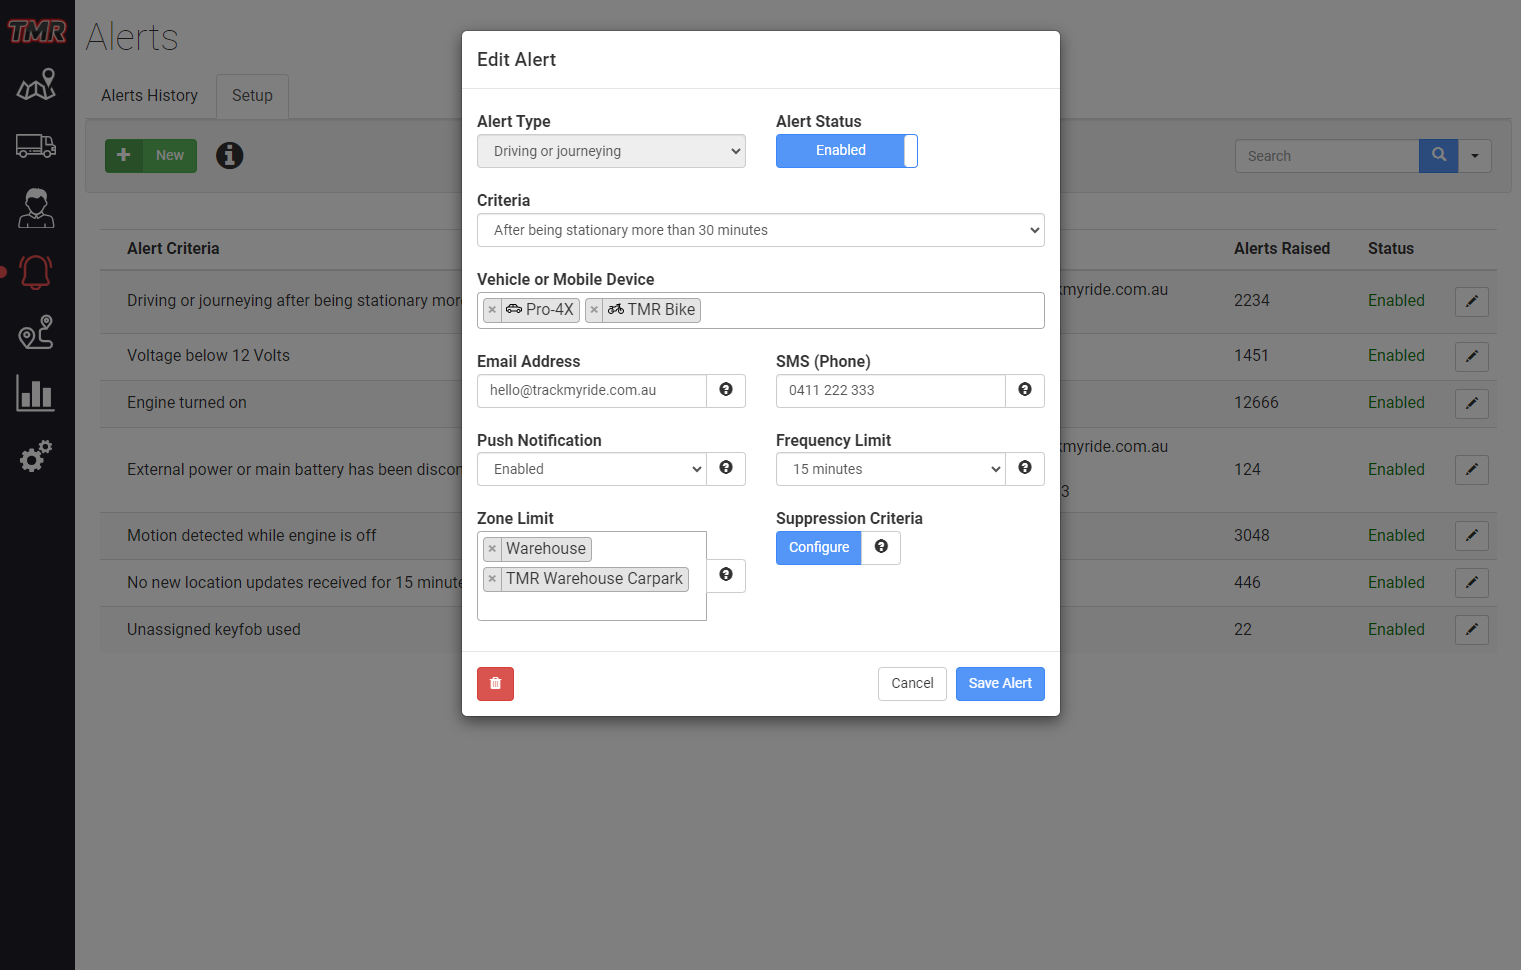The height and width of the screenshot is (970, 1521).
Task: Show help for Push Notification
Action: (726, 468)
